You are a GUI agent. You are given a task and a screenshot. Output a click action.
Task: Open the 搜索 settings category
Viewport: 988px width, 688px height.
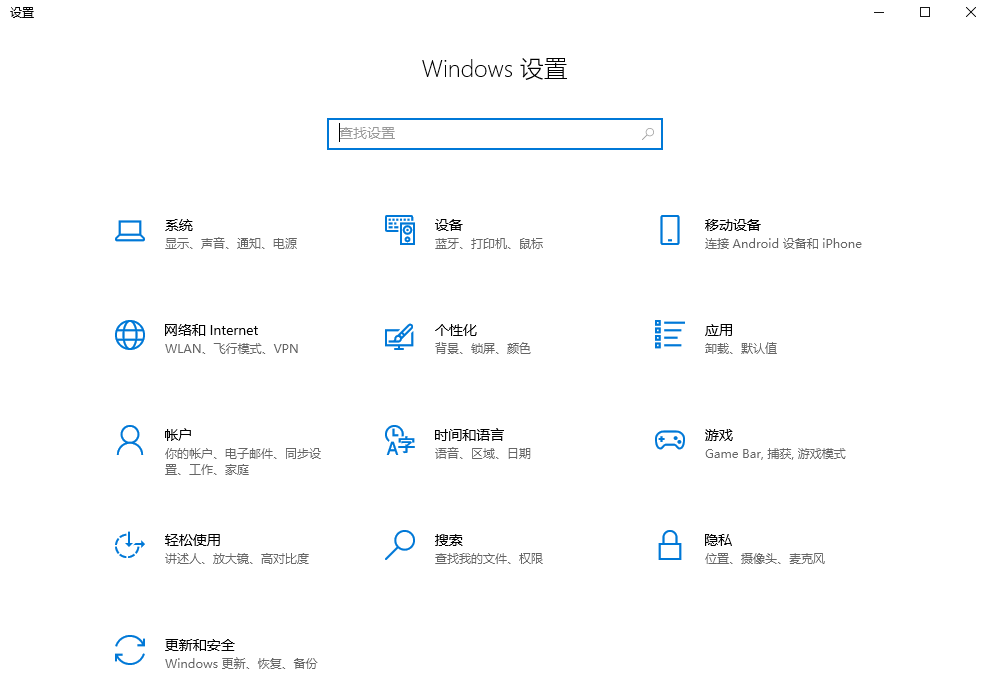tap(450, 539)
